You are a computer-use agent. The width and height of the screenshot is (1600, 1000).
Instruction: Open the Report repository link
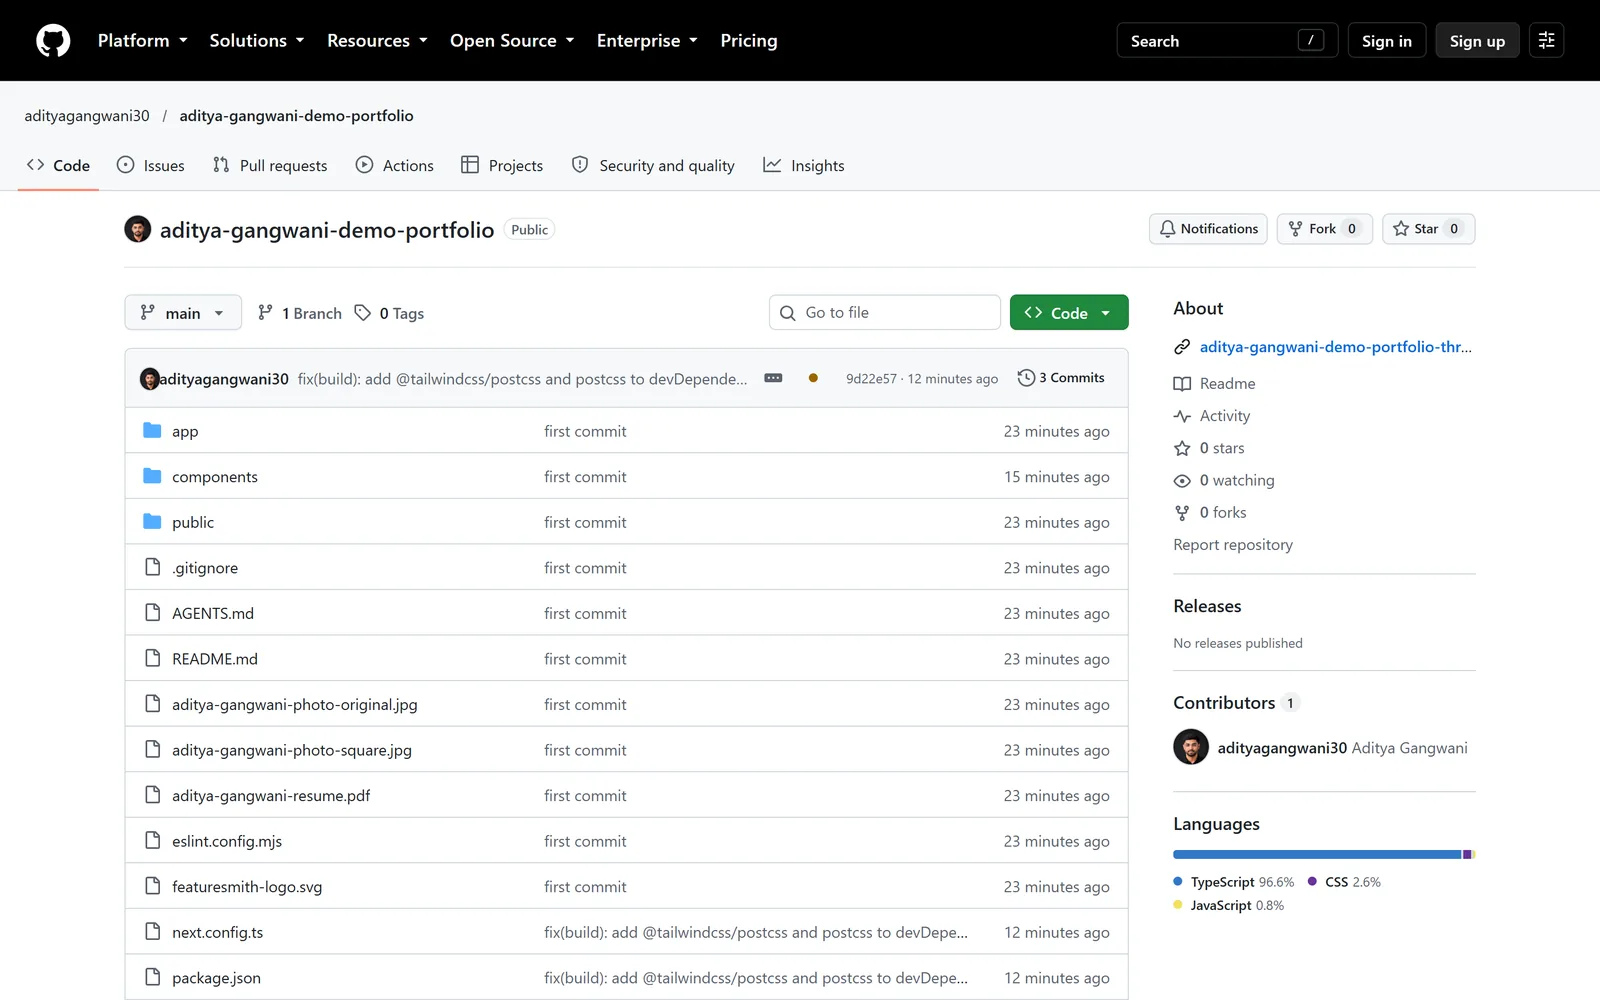pyautogui.click(x=1233, y=545)
